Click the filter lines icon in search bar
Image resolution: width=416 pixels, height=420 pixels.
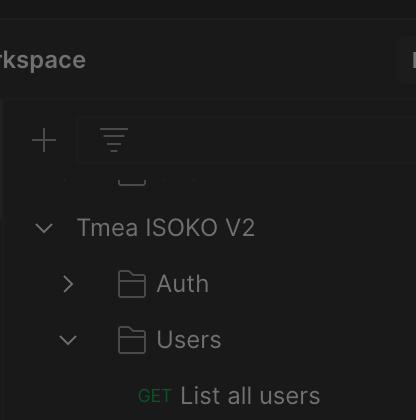point(114,140)
